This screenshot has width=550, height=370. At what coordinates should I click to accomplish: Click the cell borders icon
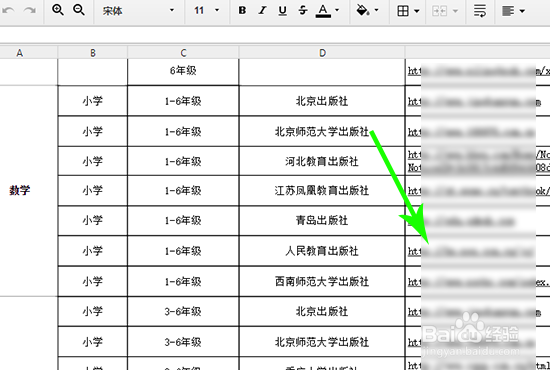403,11
